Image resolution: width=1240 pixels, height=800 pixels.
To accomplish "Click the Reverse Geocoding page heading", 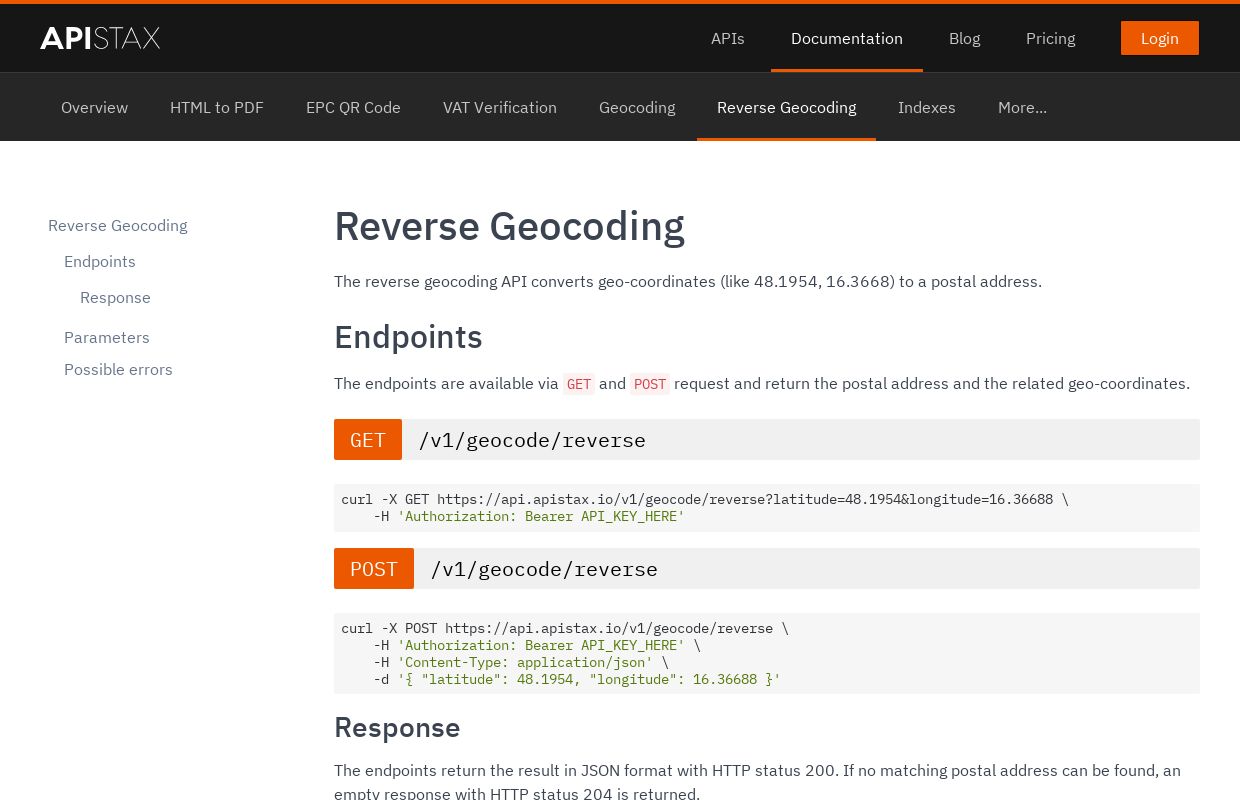I will pyautogui.click(x=509, y=226).
